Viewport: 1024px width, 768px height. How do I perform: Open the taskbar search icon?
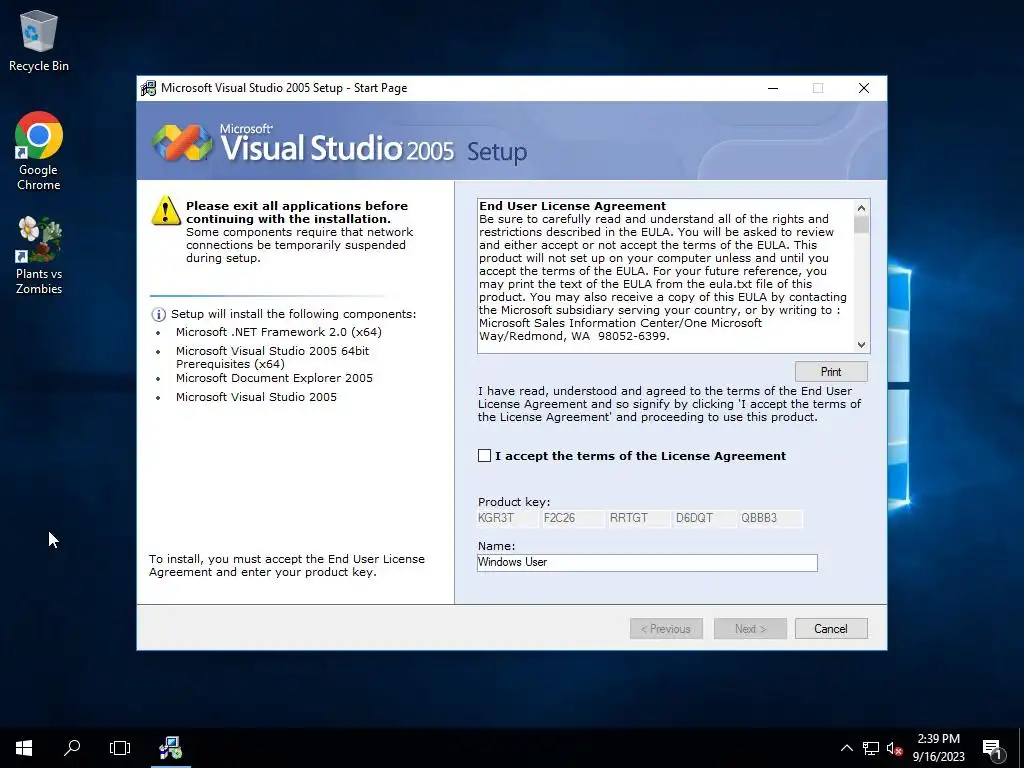[x=72, y=748]
